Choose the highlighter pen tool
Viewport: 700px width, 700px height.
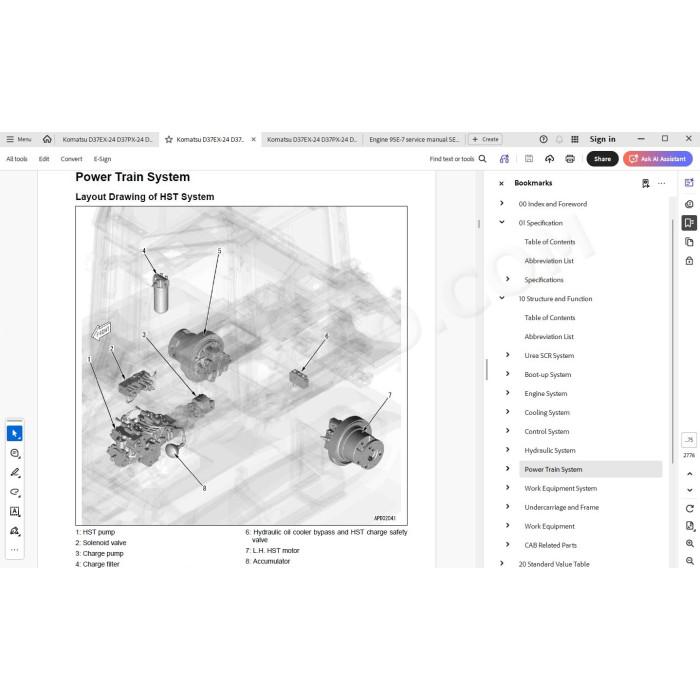point(15,473)
